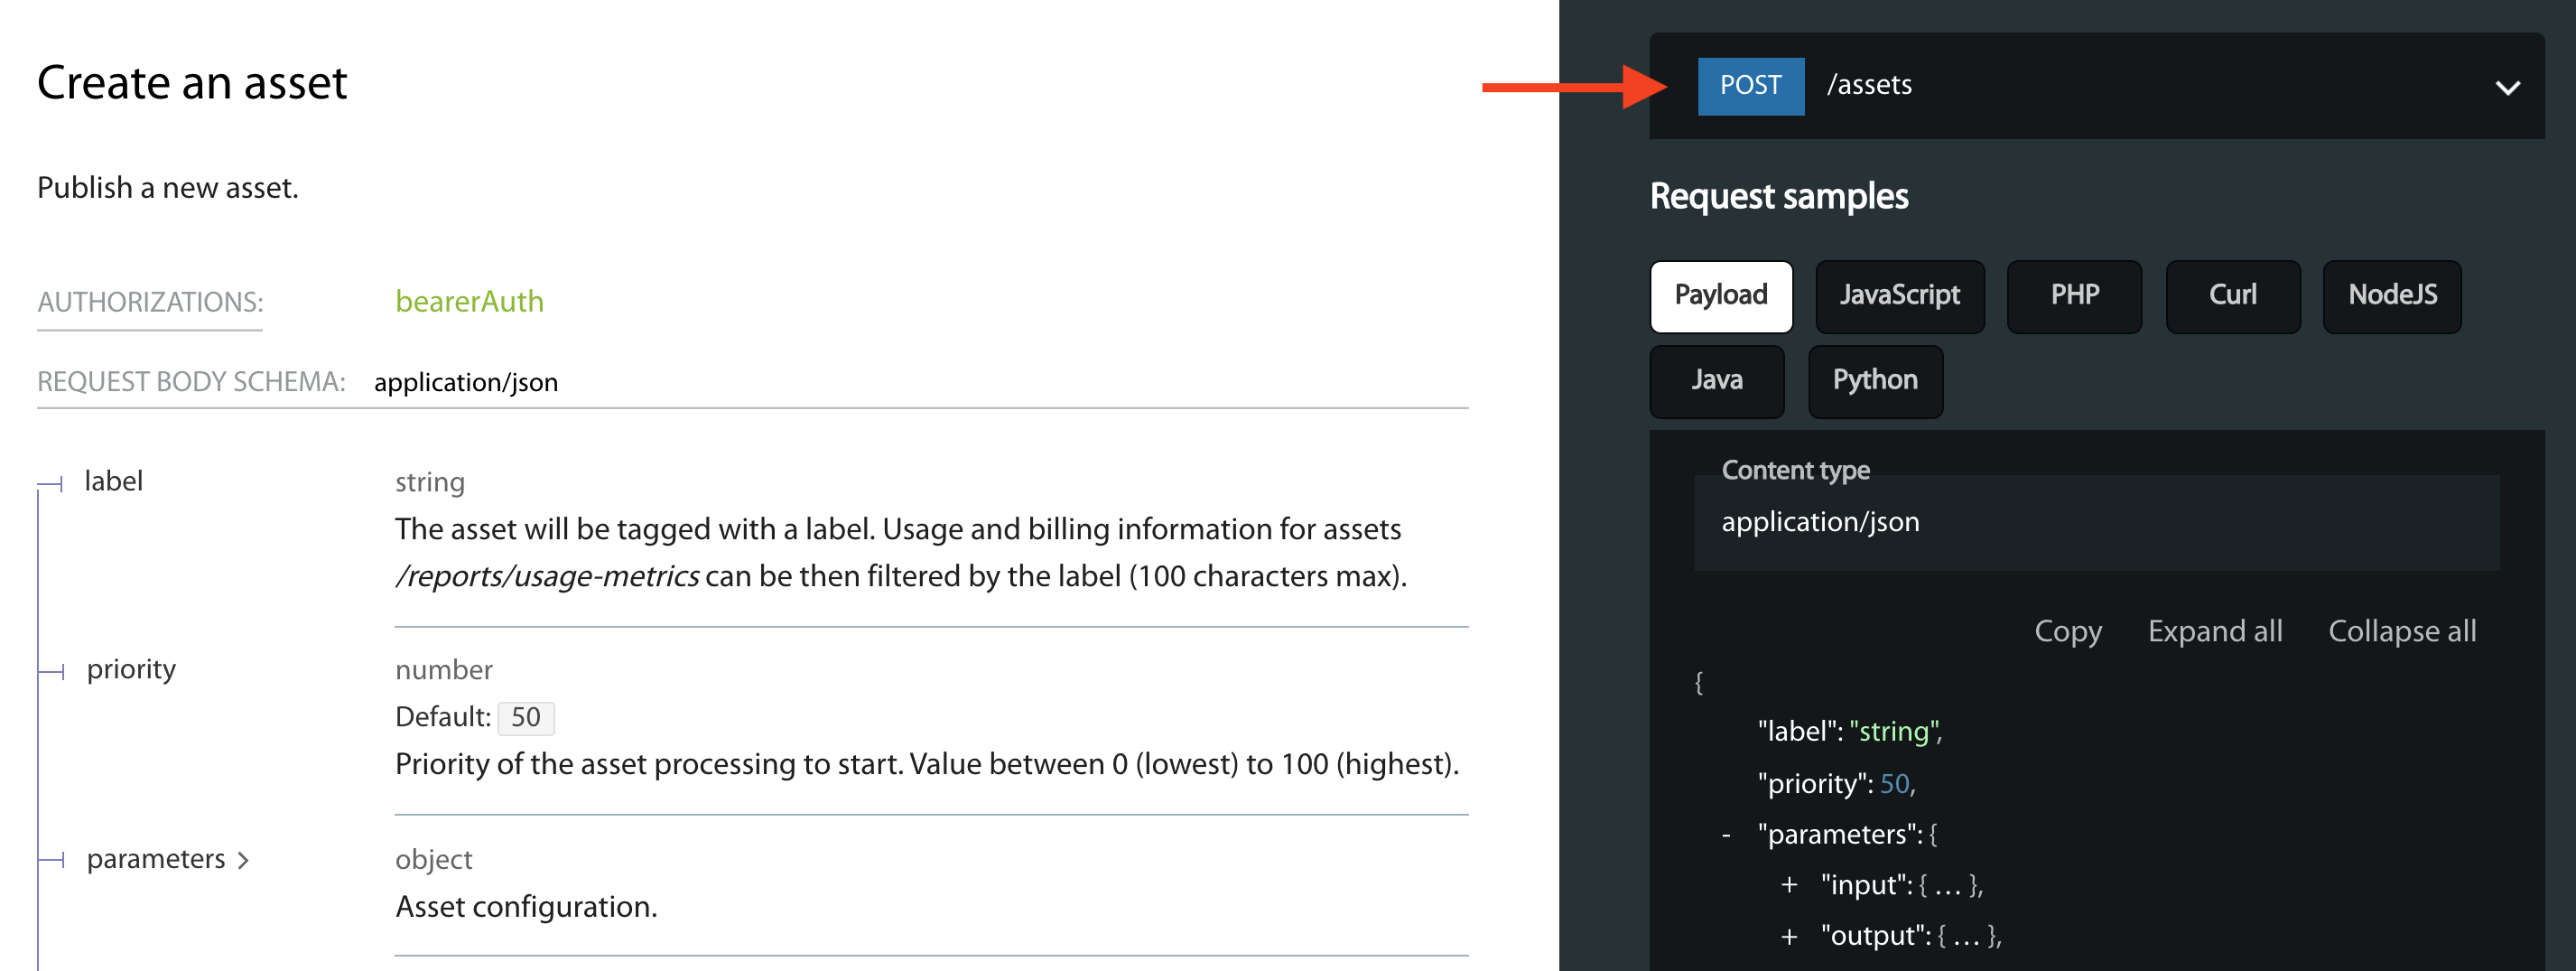Collapse the "parameters" JSON node minus
Screen dimensions: 2576x971
coord(1726,835)
